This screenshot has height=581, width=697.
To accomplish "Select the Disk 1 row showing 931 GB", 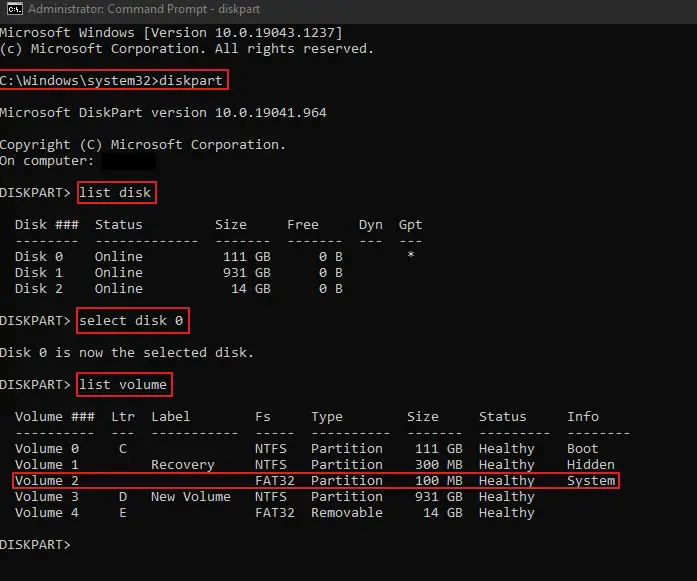I will point(179,272).
